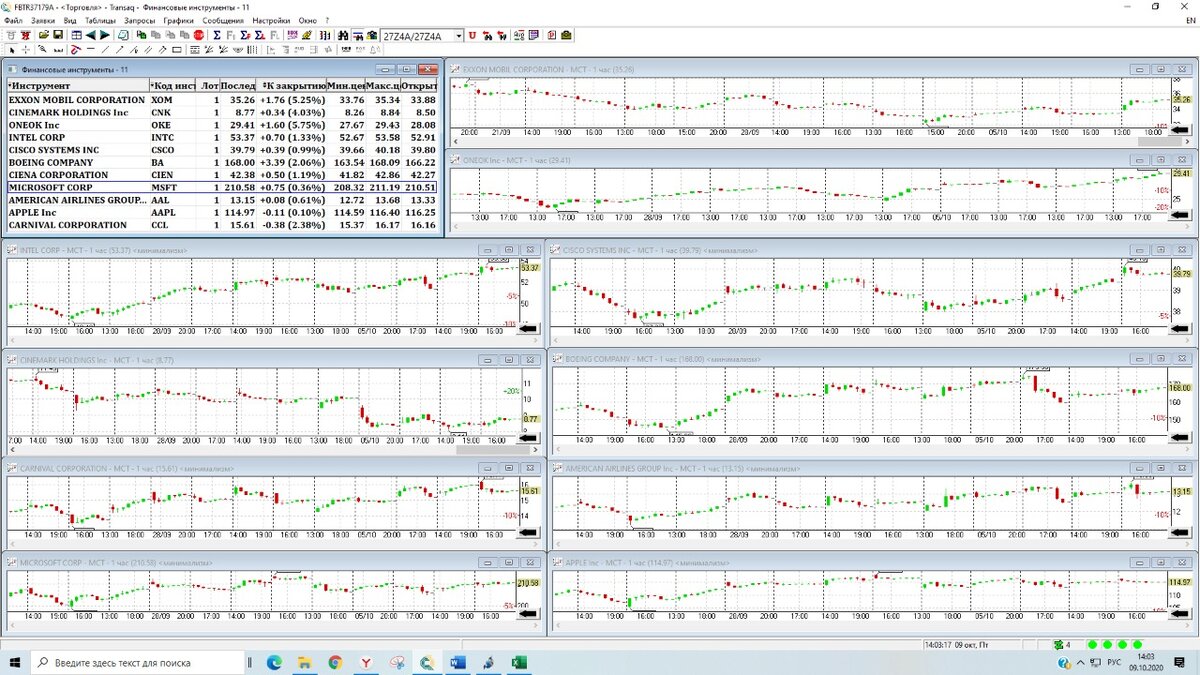Select the MICROSOFT CORP row
The width and height of the screenshot is (1200, 675).
222,187
